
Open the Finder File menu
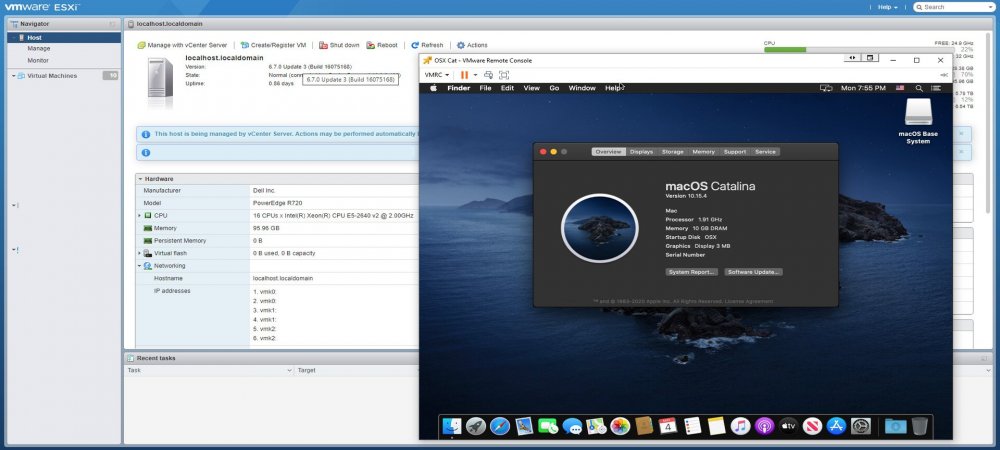pos(485,88)
